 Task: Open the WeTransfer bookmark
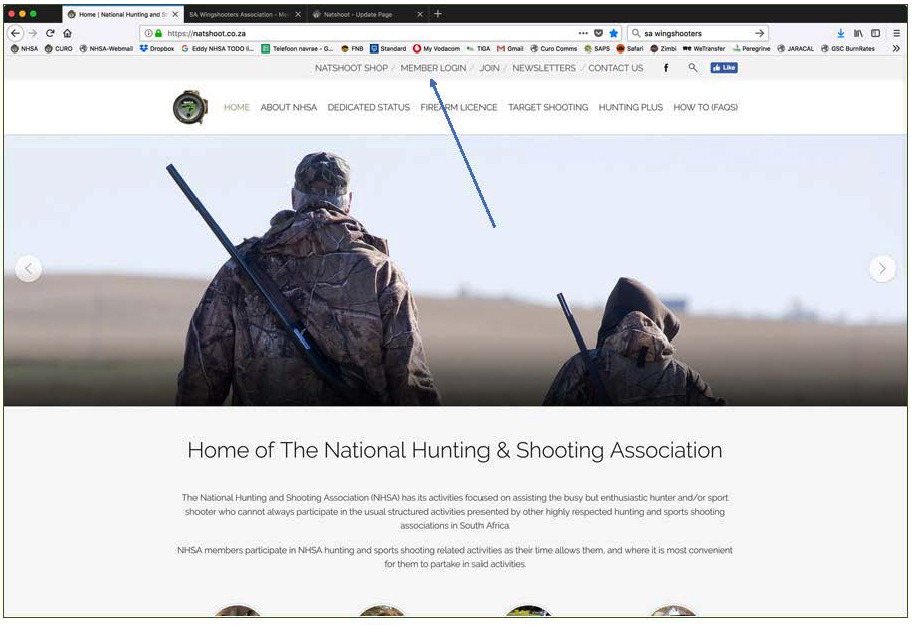(x=704, y=48)
